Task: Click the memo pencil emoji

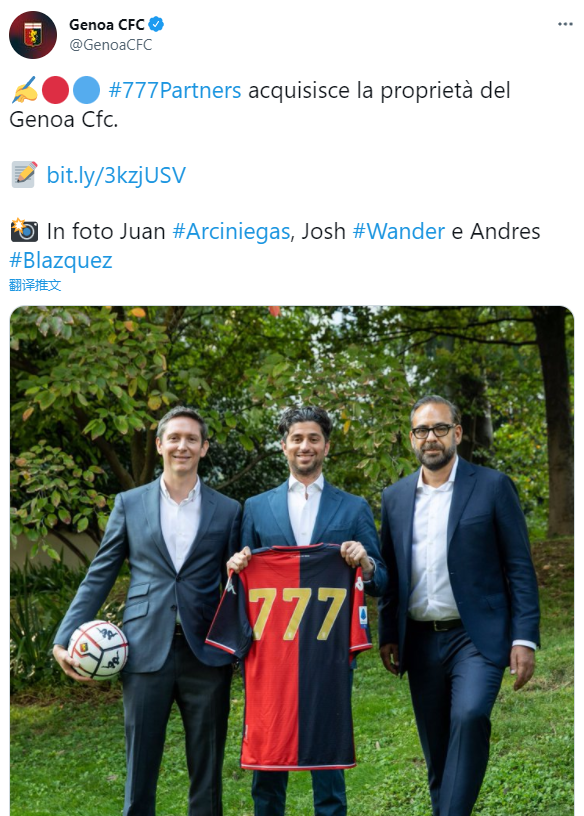Action: coord(24,175)
